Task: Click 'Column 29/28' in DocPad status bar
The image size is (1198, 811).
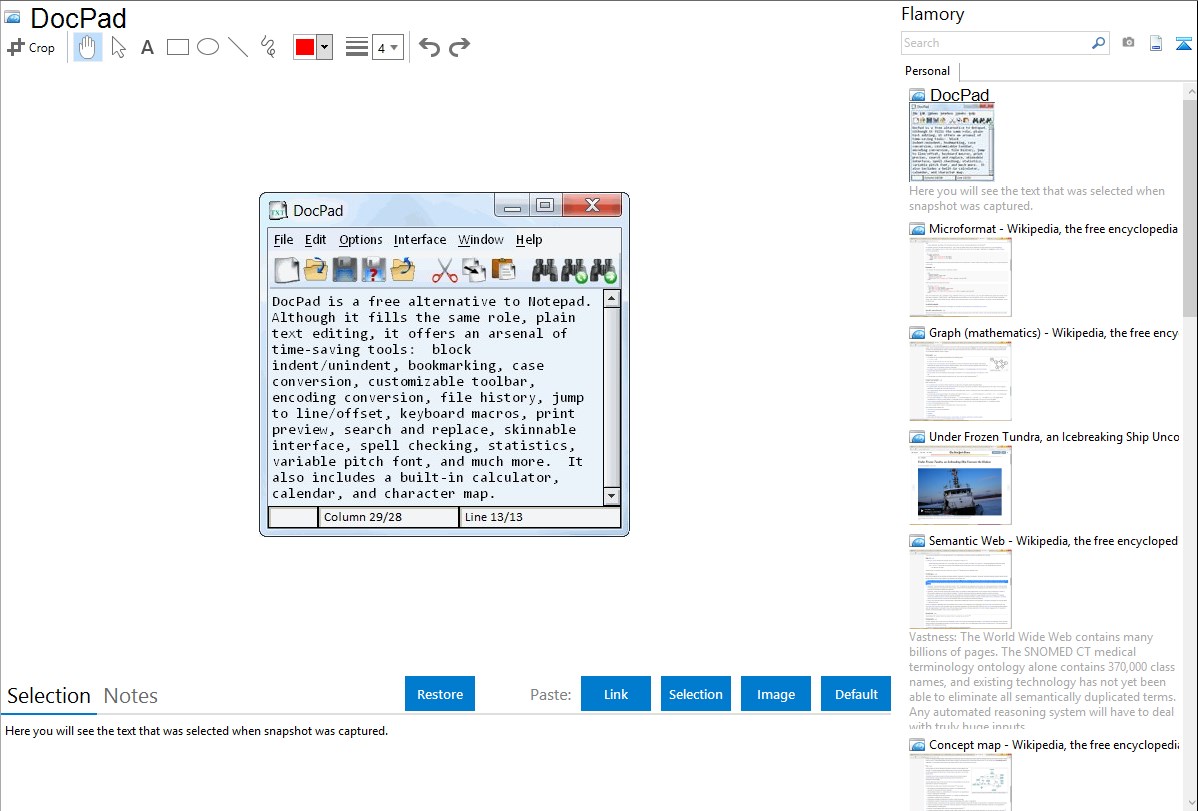Action: point(363,517)
